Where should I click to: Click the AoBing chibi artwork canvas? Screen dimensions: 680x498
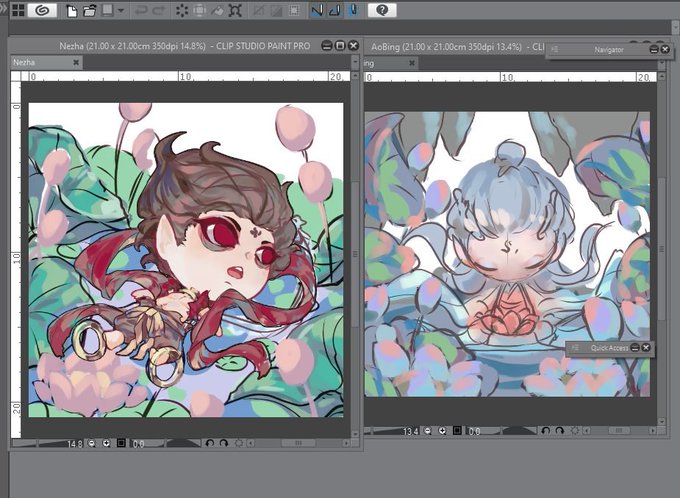pyautogui.click(x=507, y=254)
